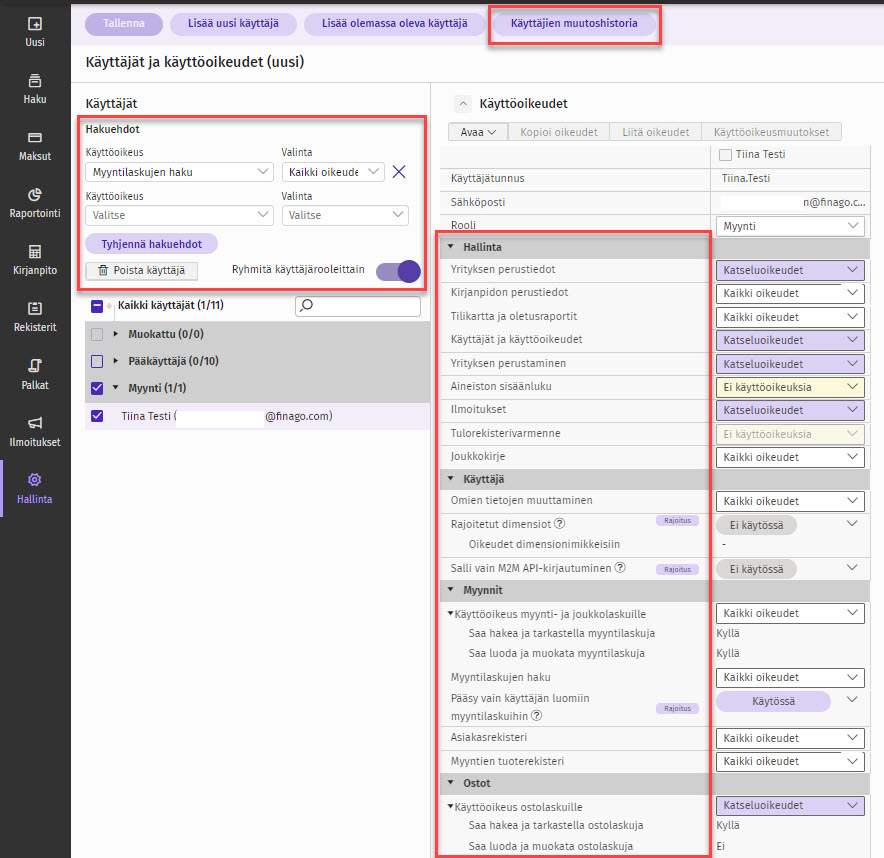Open the Myyntien tuoterekisteri rights dropdown
This screenshot has height=858, width=884.
(x=790, y=761)
